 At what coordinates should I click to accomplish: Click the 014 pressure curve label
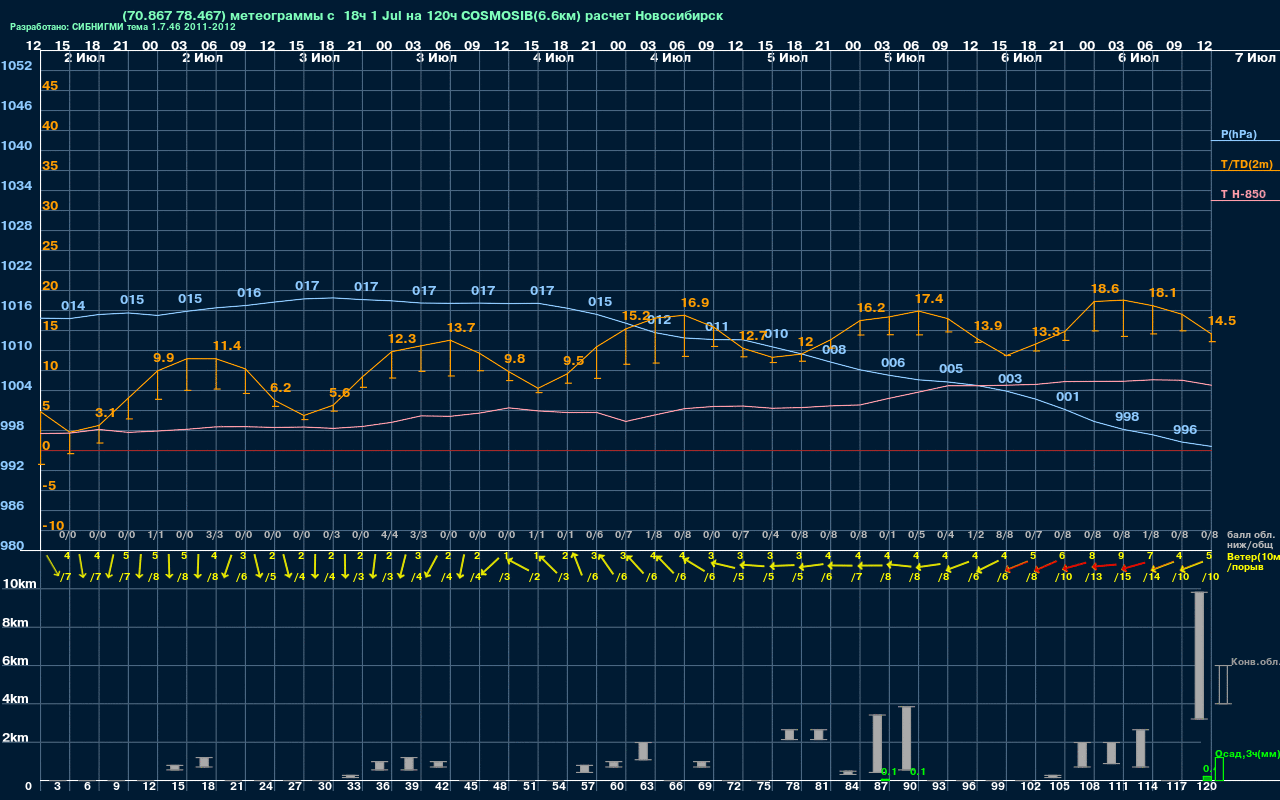coord(73,306)
